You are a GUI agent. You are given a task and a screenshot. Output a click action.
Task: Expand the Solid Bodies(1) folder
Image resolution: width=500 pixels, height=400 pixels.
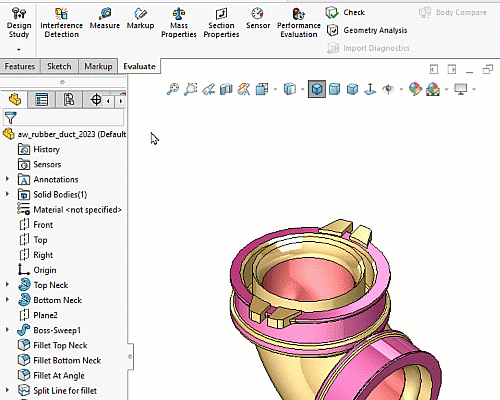point(7,194)
